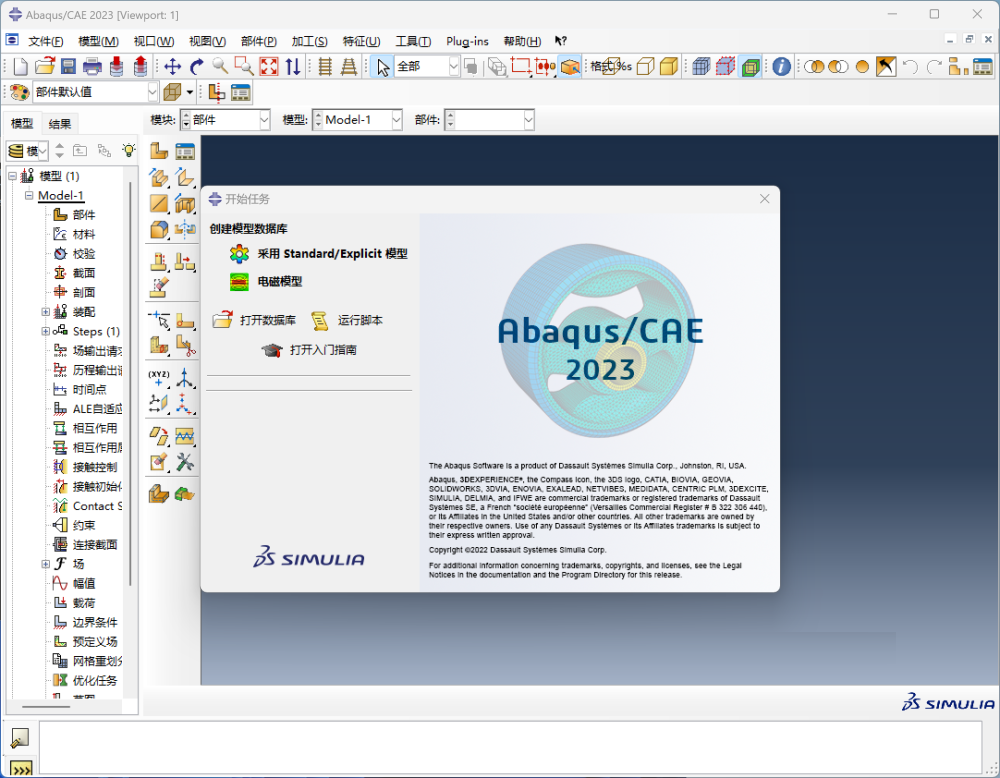Click the repair tools wrench icon

(x=185, y=462)
